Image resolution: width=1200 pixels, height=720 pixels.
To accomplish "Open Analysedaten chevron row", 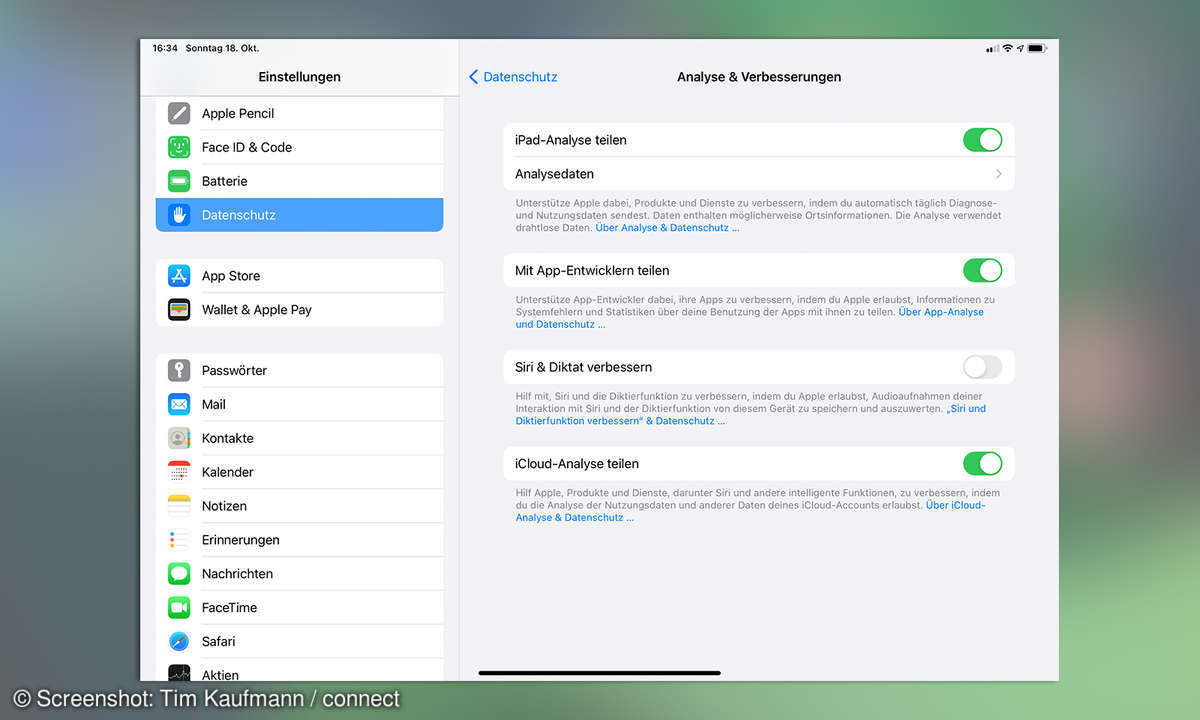I will click(x=759, y=174).
